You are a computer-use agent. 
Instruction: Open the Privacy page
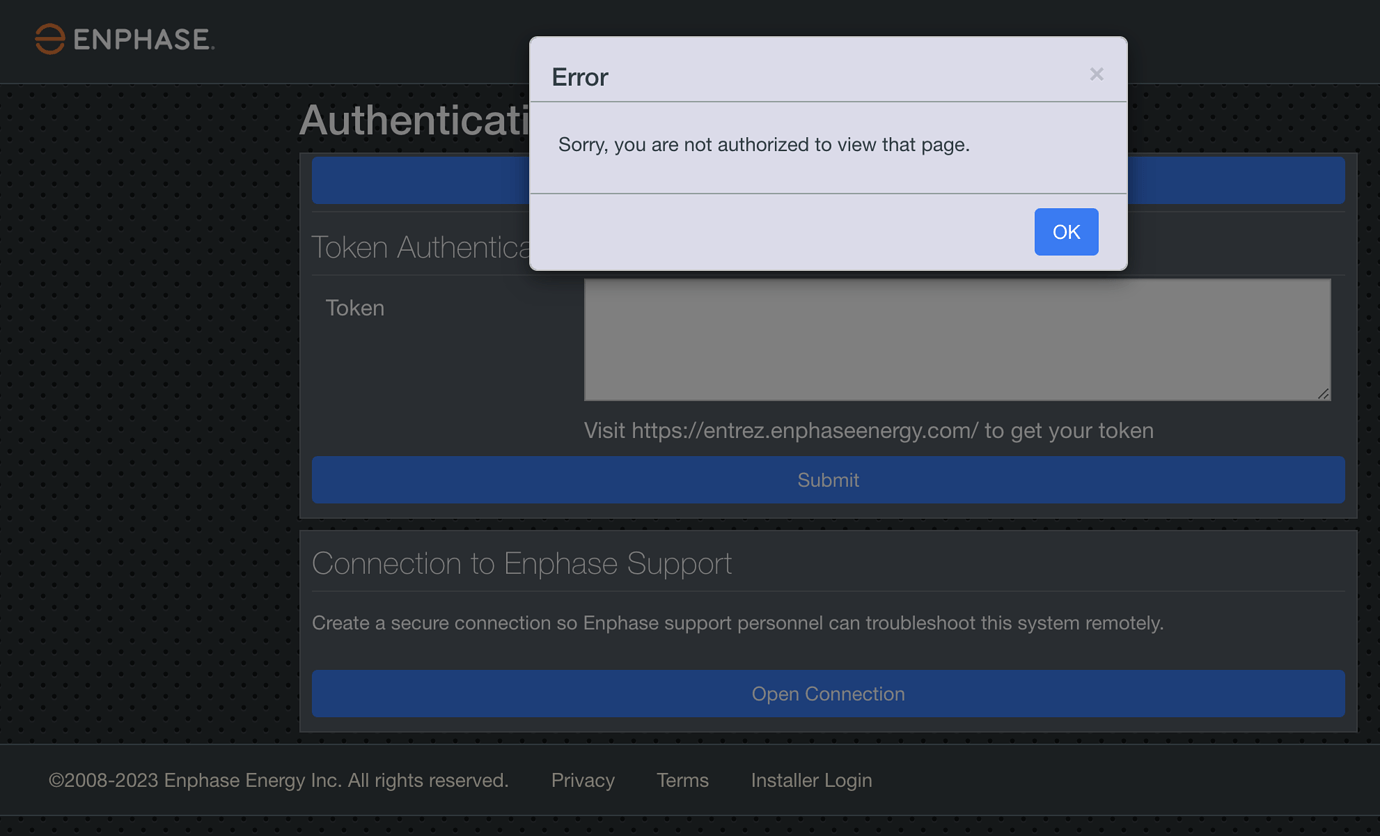[x=583, y=780]
